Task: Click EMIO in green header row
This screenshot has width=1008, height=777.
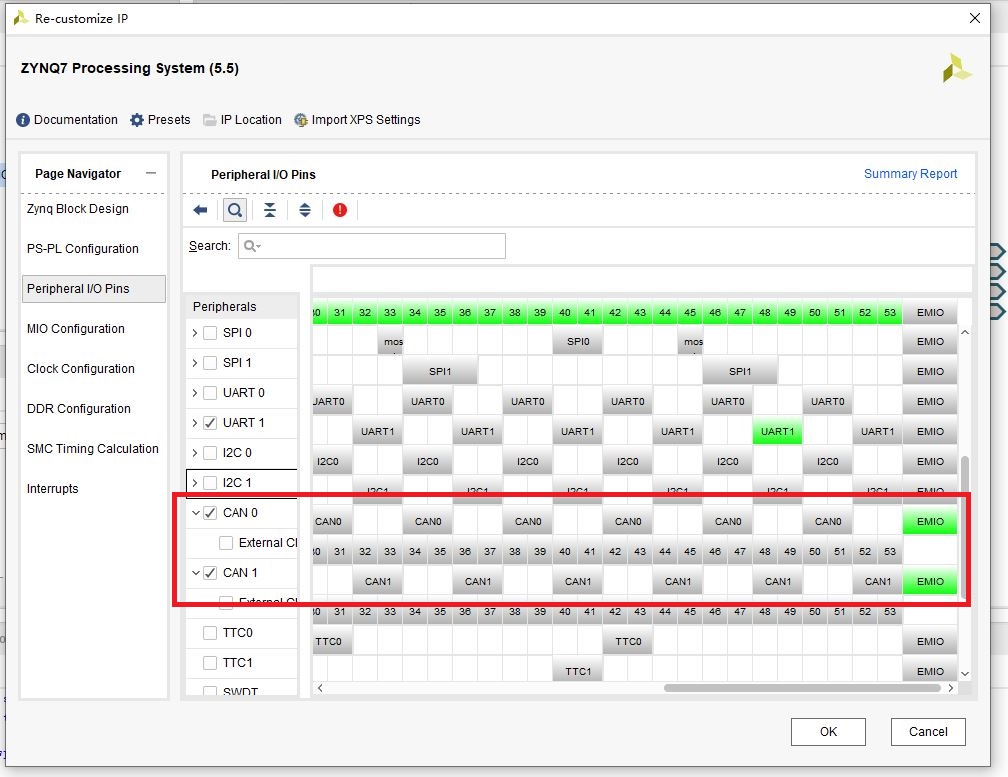Action: (930, 312)
